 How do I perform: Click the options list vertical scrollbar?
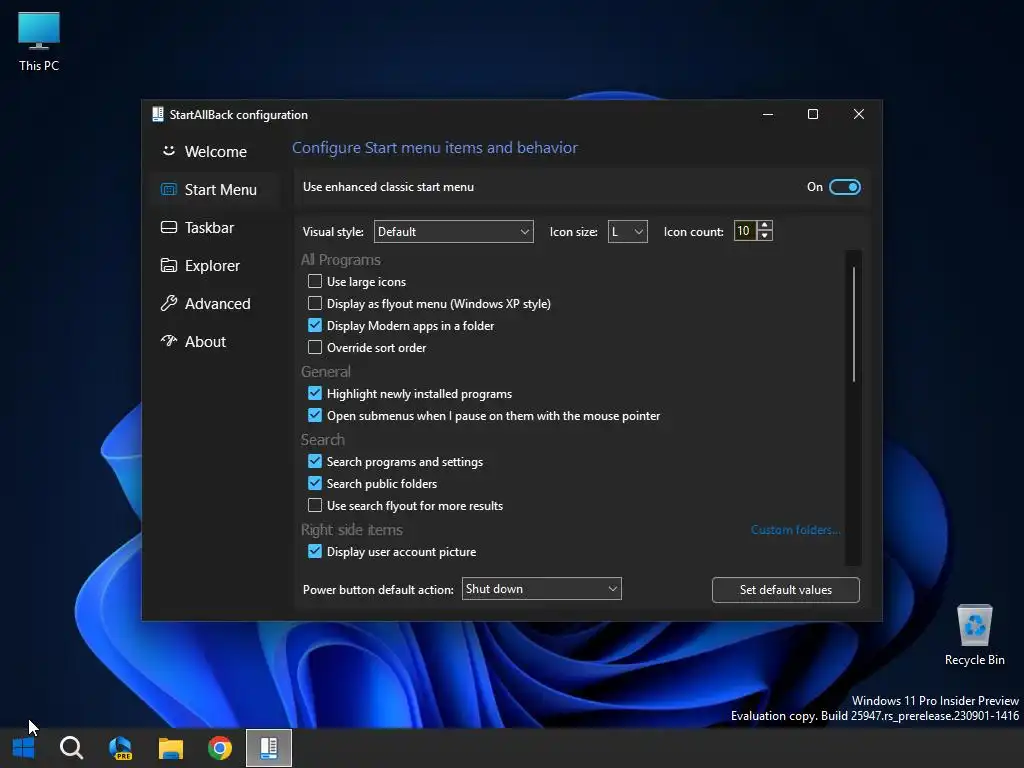pyautogui.click(x=854, y=324)
